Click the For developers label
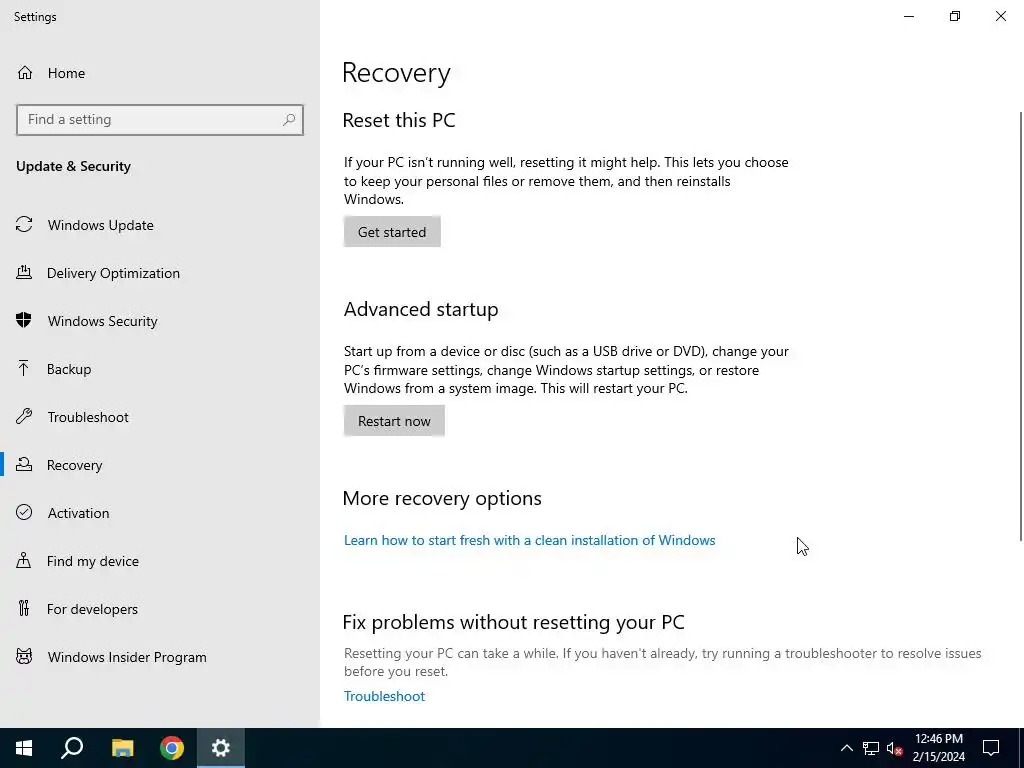This screenshot has height=768, width=1024. tap(92, 609)
